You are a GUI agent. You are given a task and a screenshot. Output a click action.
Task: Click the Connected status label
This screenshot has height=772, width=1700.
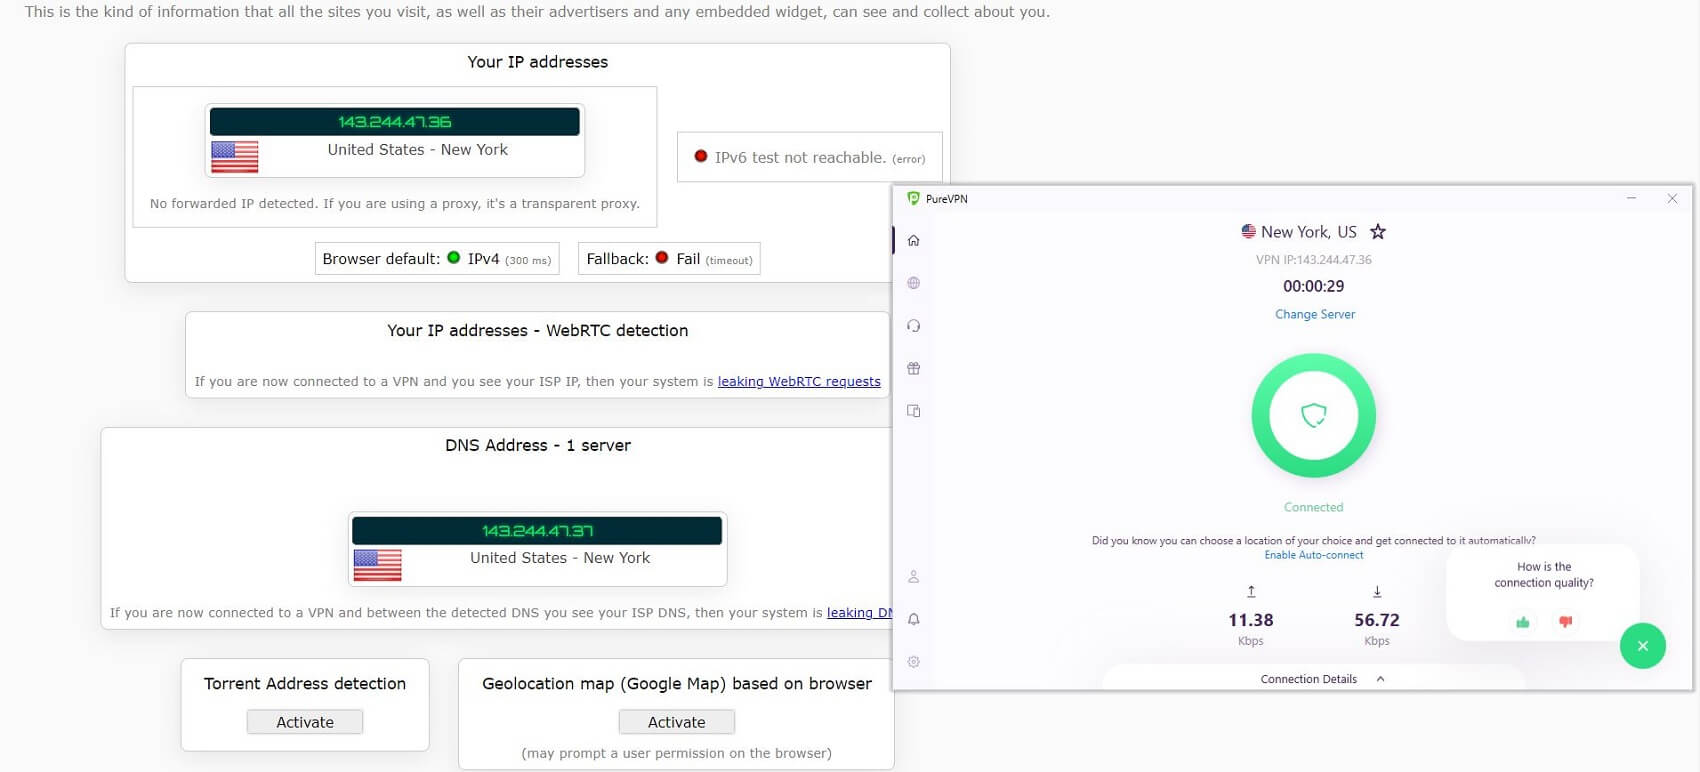click(x=1313, y=507)
